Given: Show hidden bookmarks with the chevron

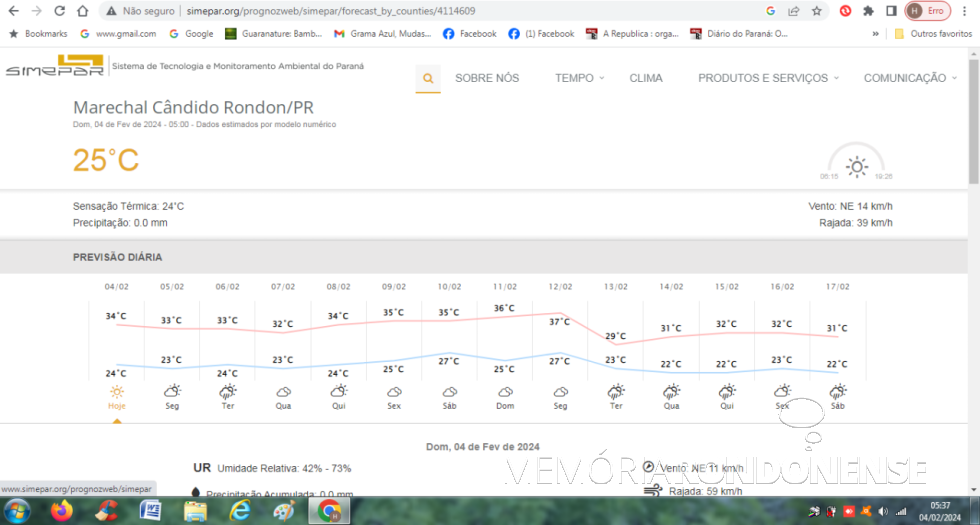Looking at the screenshot, I should click(x=876, y=33).
